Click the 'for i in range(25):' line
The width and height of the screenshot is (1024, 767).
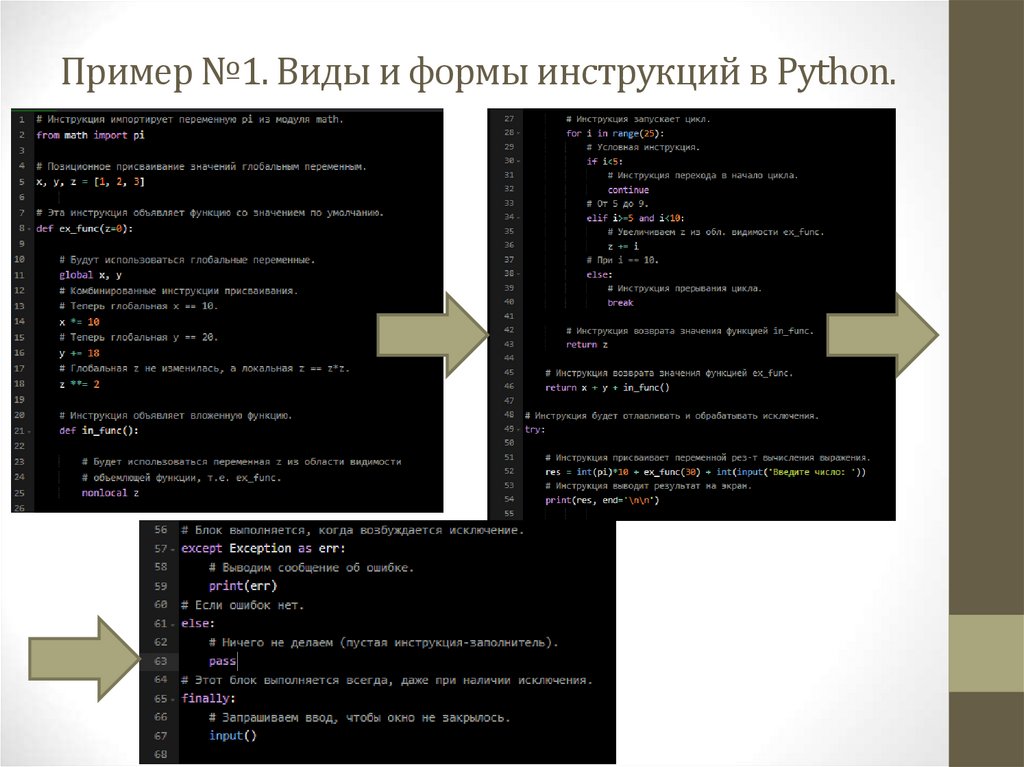(615, 133)
